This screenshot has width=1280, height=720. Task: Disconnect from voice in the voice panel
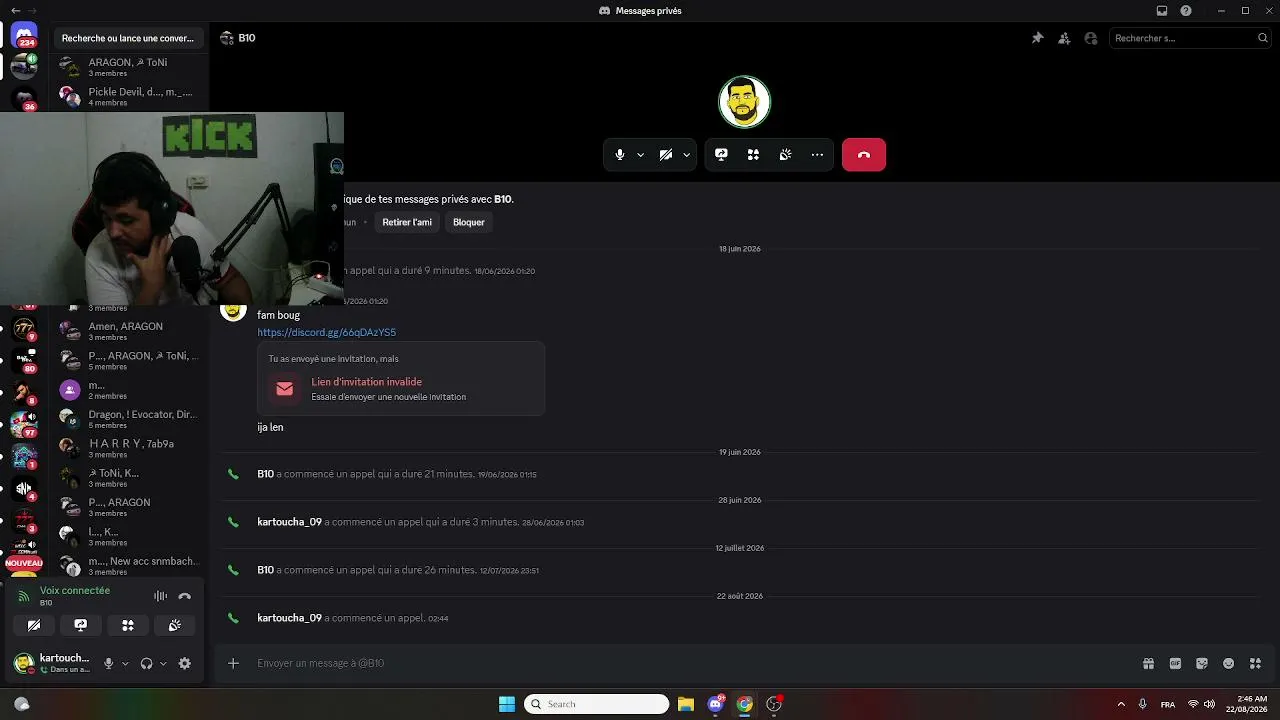(x=184, y=596)
